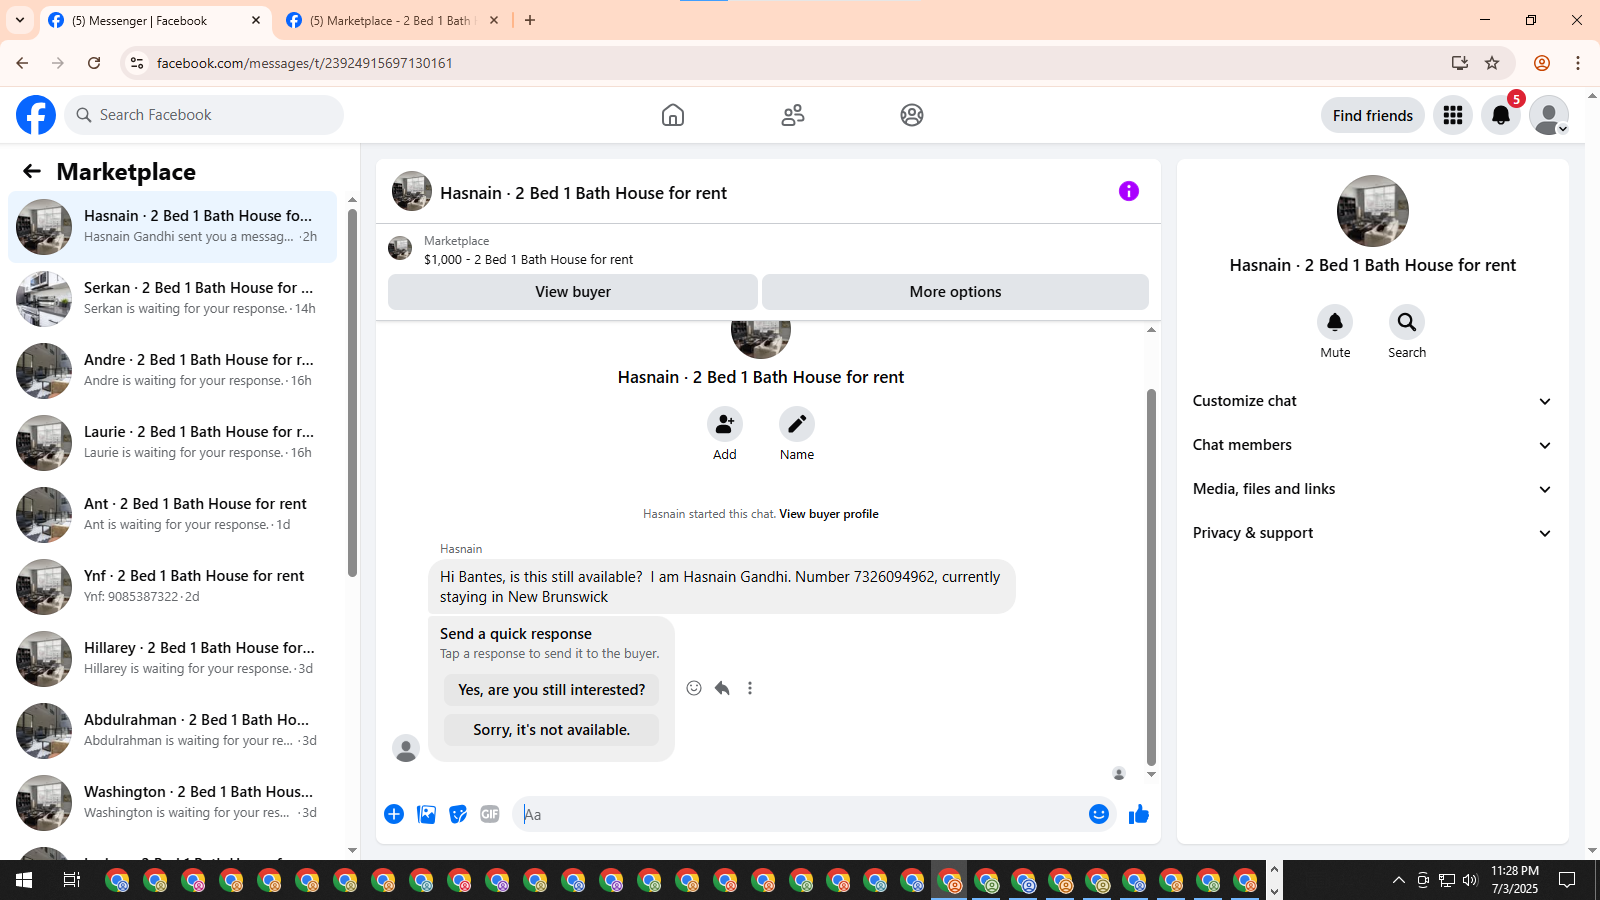The image size is (1600, 900).
Task: Click the Name edit pencil icon
Action: click(797, 424)
